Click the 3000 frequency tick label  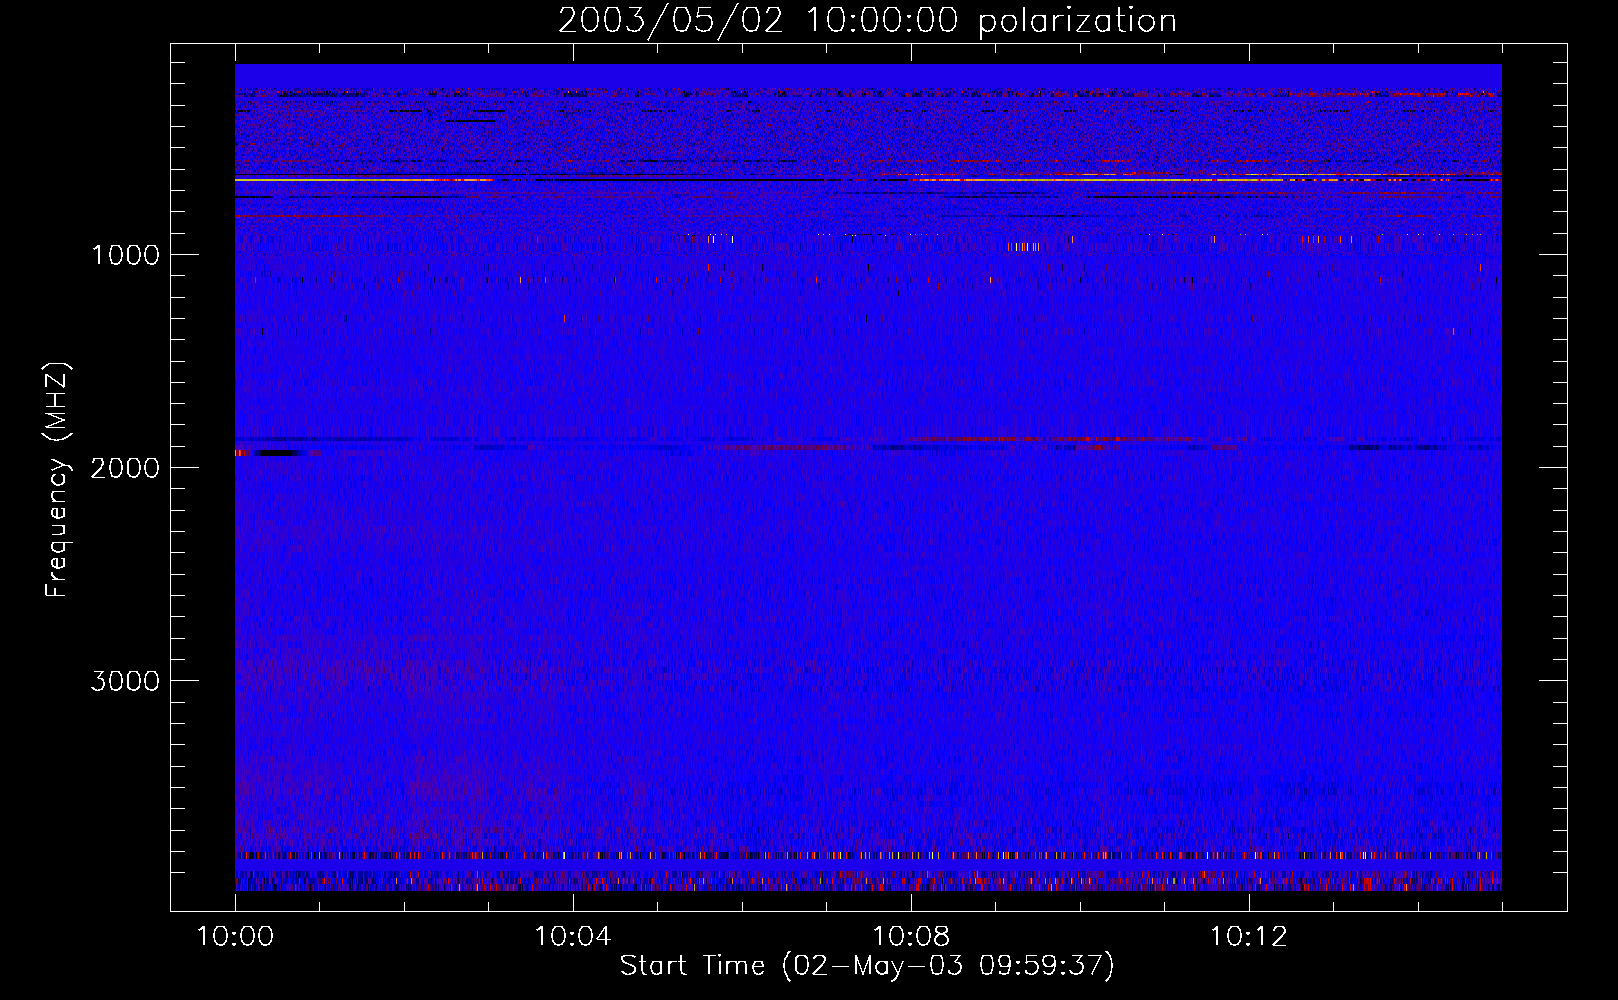pyautogui.click(x=125, y=681)
